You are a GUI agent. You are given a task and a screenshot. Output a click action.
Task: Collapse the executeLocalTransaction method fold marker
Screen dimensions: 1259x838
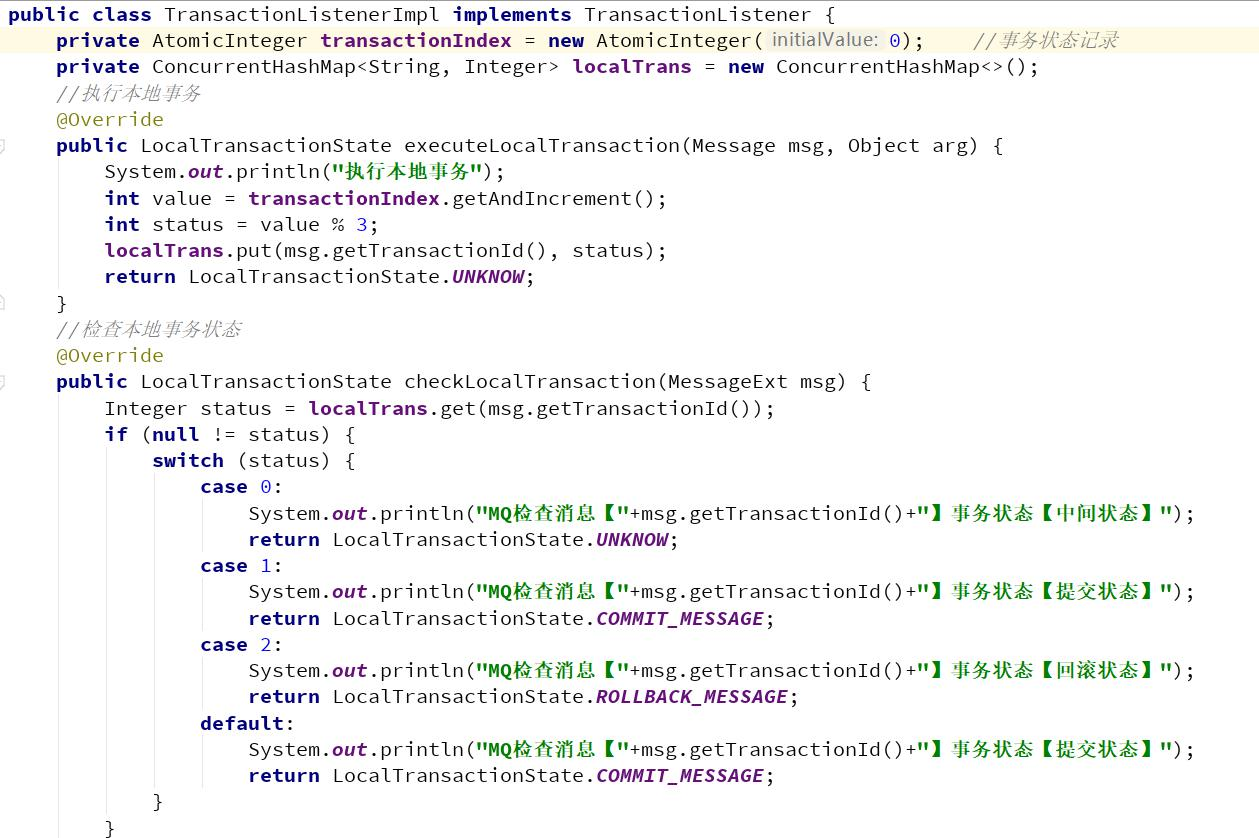click(x=2, y=146)
